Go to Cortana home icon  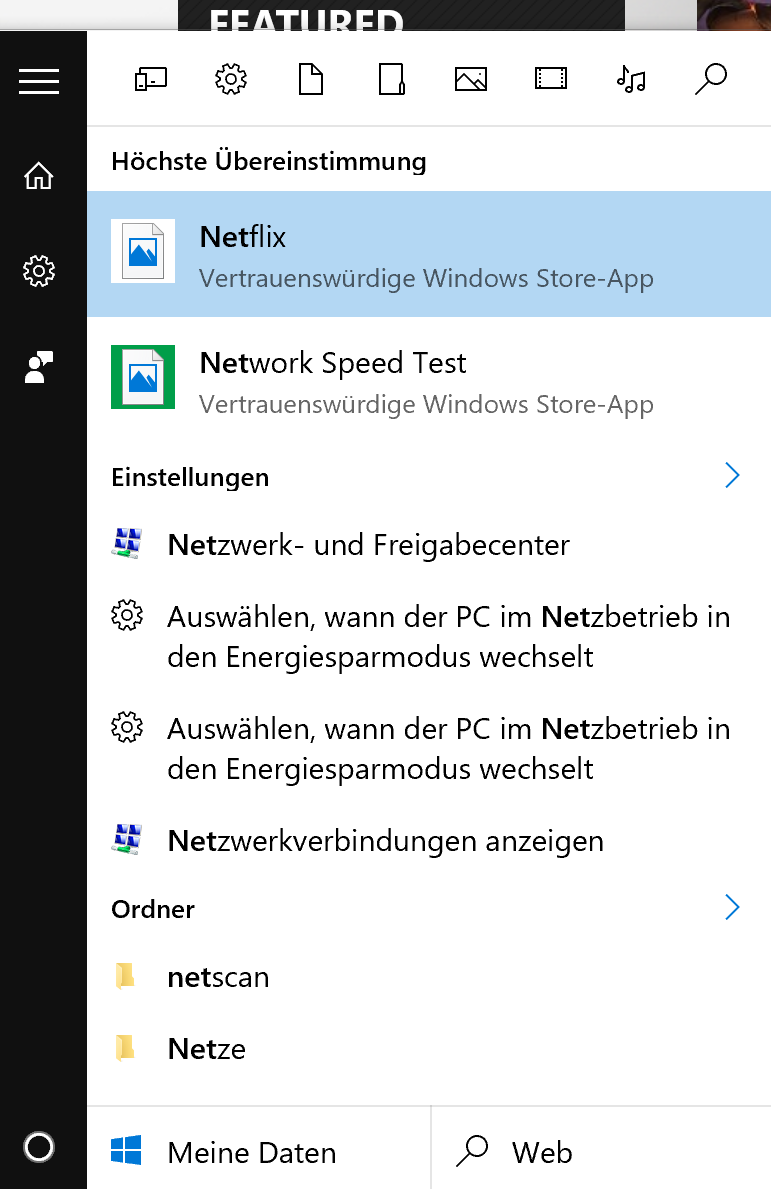click(x=39, y=176)
